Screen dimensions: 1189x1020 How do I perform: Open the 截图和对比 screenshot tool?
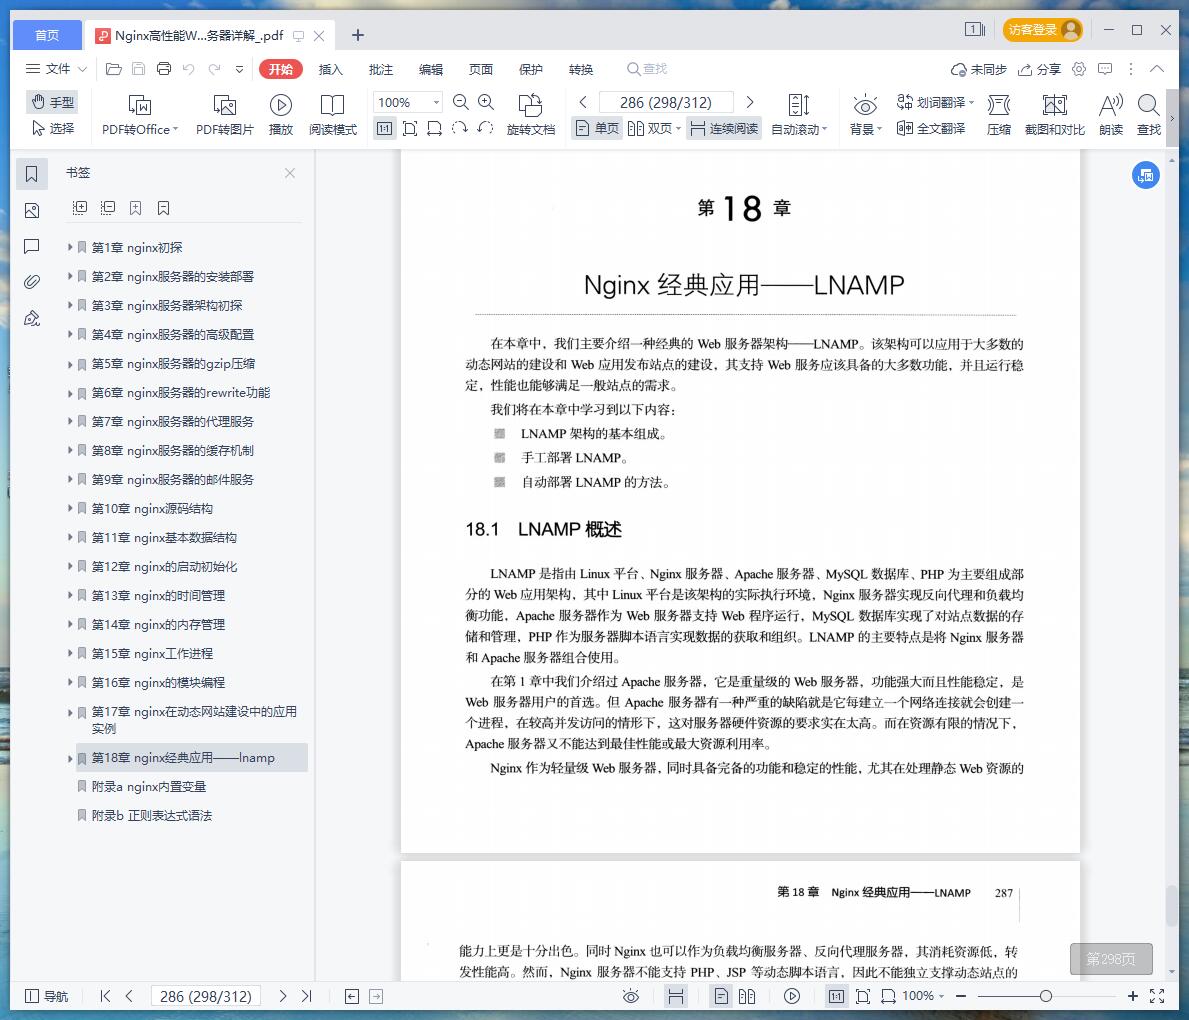tap(1055, 115)
